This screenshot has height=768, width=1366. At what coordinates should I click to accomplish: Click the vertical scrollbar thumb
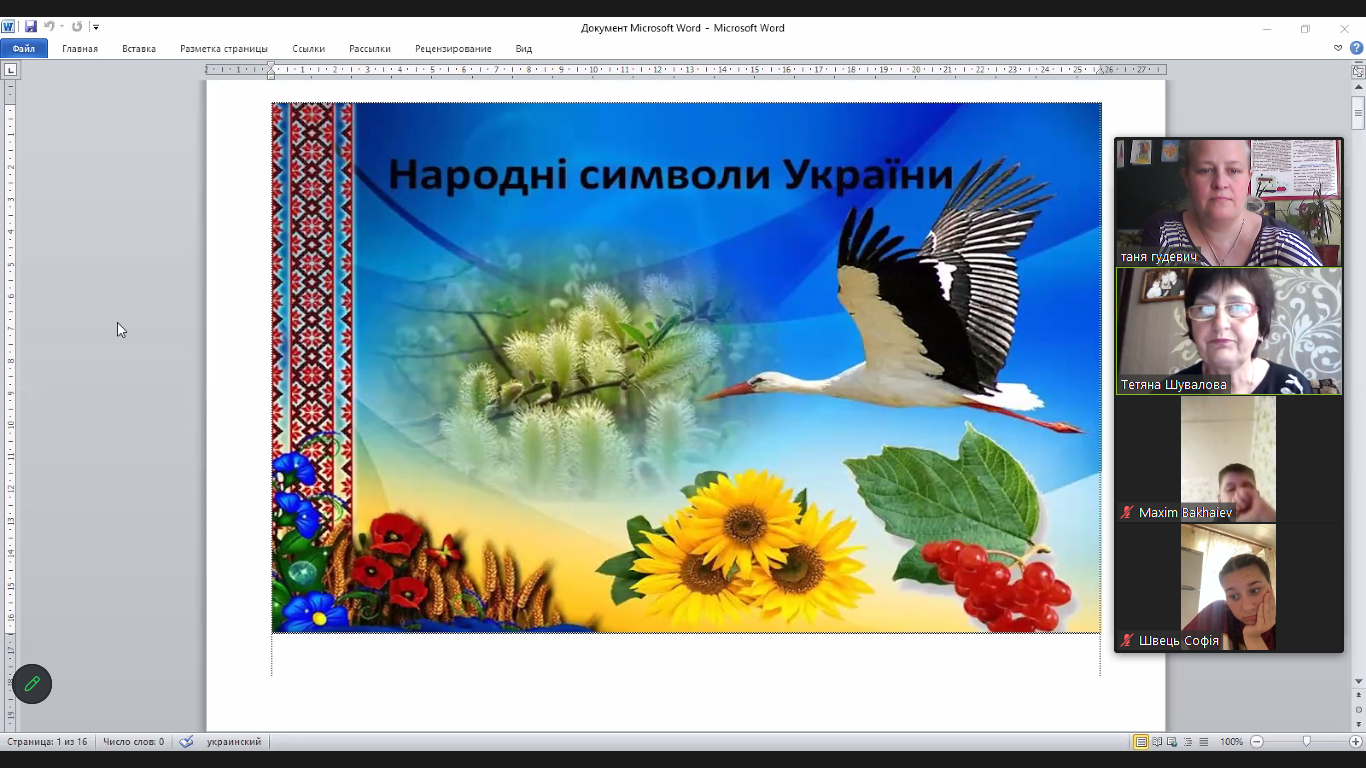1358,112
